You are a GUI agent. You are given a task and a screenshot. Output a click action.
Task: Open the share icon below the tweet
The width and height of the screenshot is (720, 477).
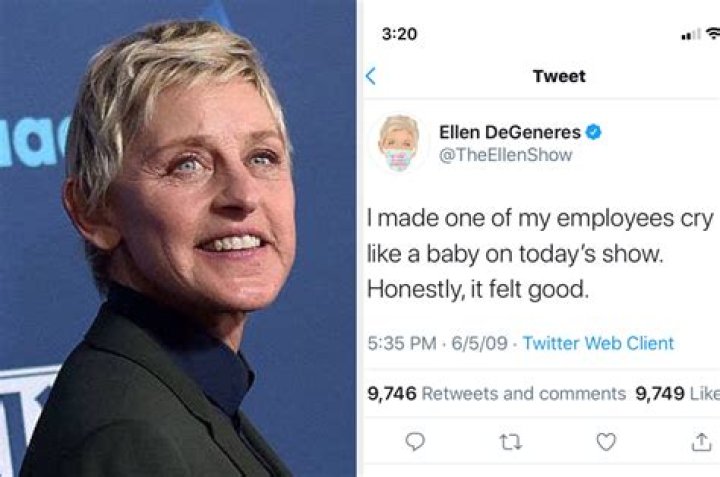pyautogui.click(x=701, y=441)
